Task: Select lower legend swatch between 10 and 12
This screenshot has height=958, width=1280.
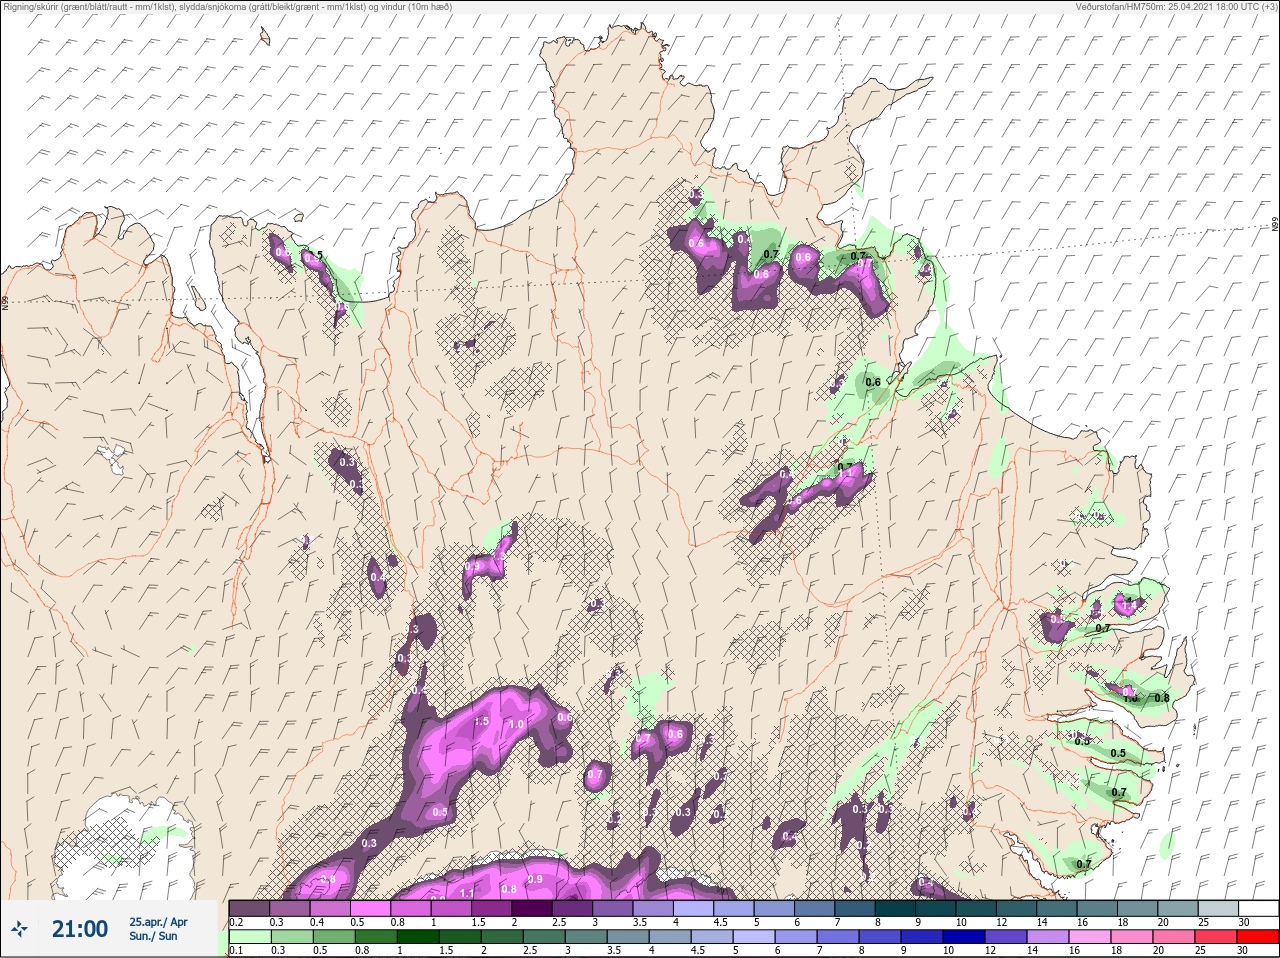Action: point(965,937)
